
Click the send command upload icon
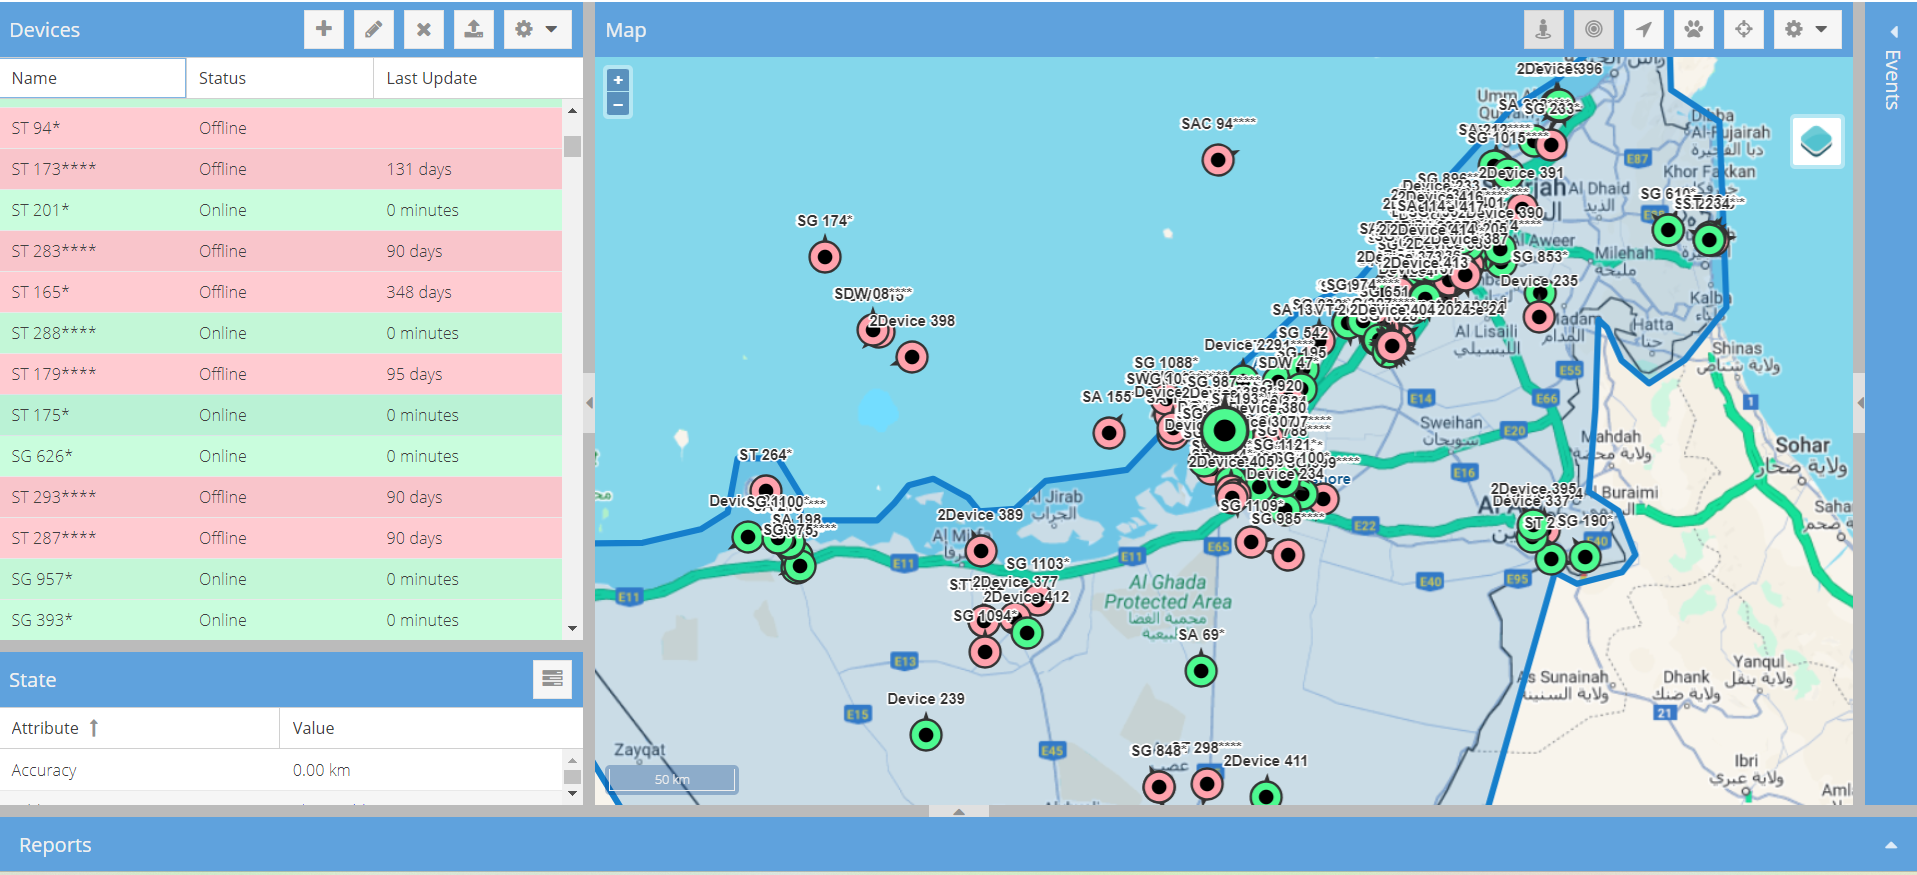474,30
